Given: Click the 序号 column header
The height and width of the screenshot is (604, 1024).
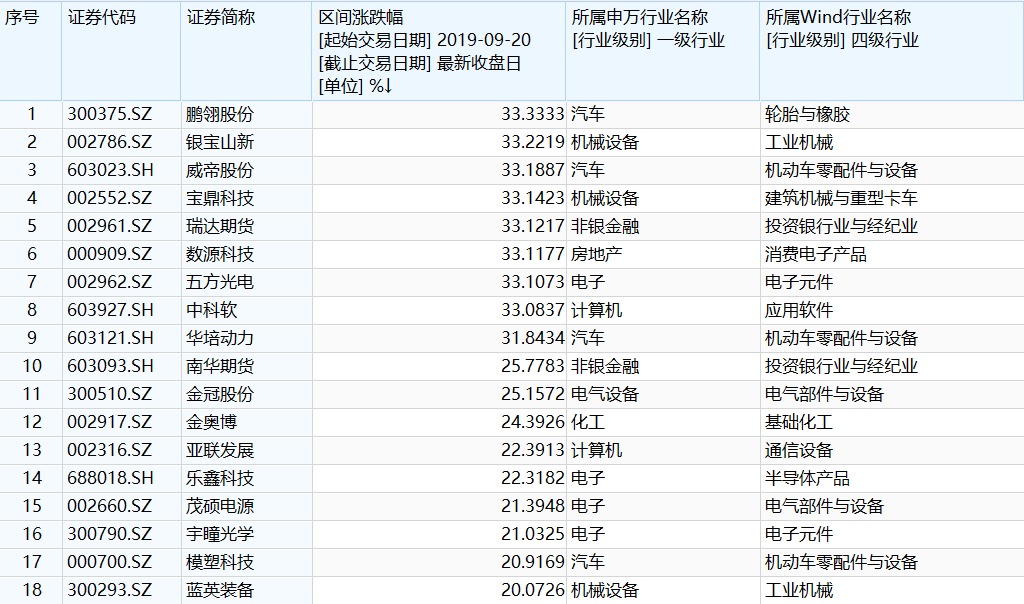Looking at the screenshot, I should coord(31,50).
